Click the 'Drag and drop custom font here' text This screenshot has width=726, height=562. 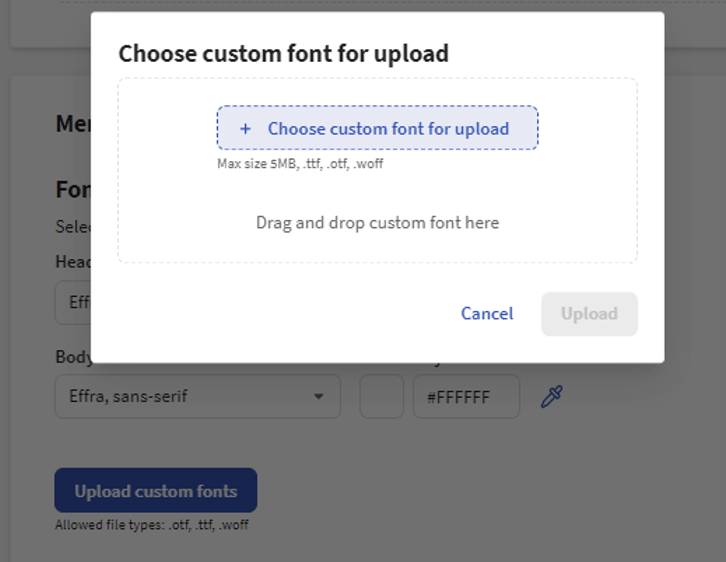pyautogui.click(x=377, y=222)
